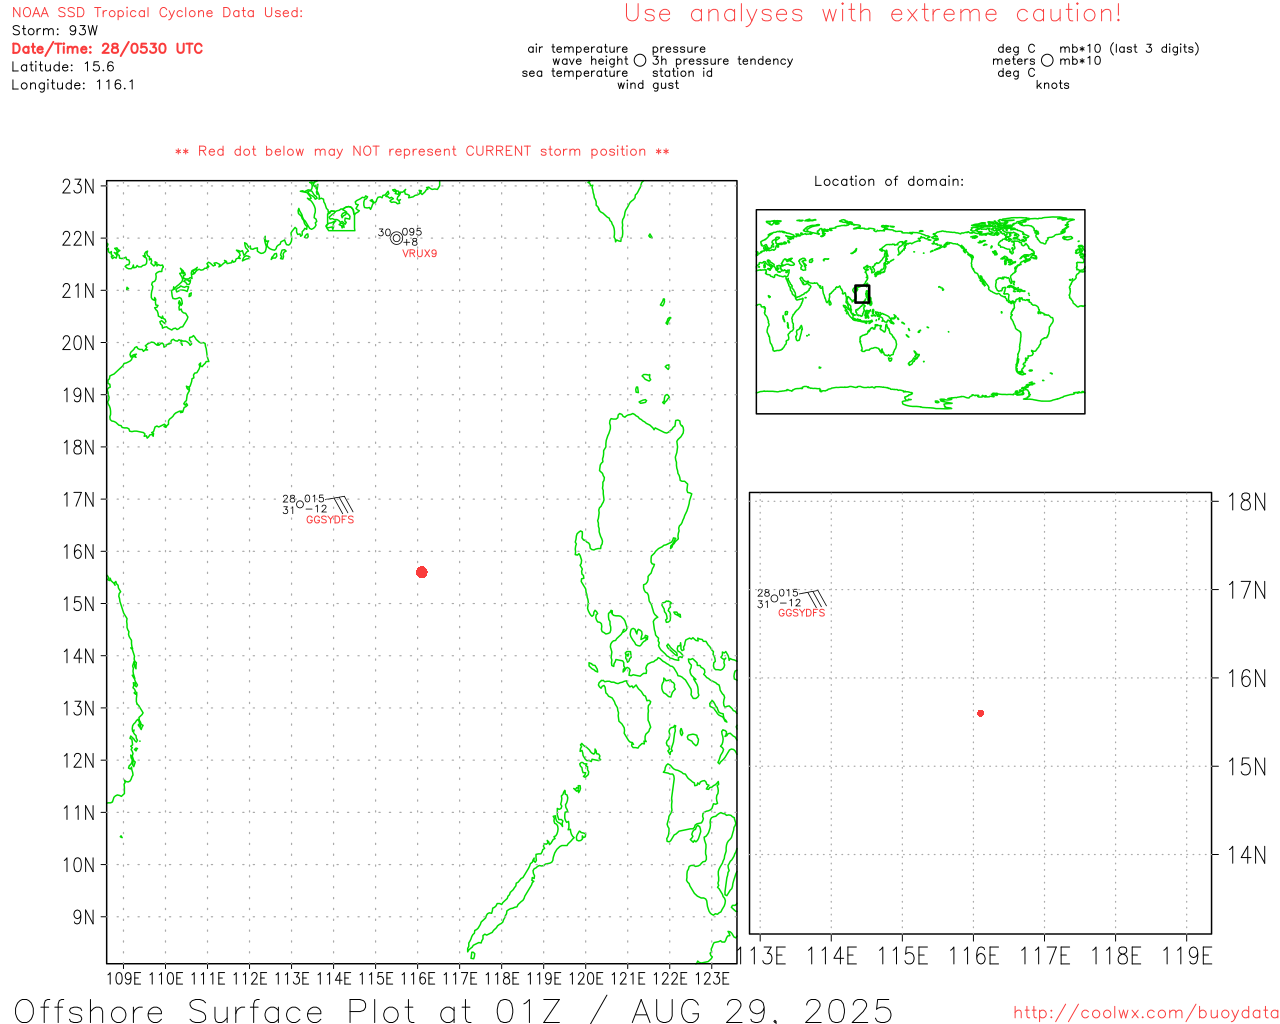Click the '109E' longitude axis label
The width and height of the screenshot is (1280, 1024).
[x=124, y=978]
